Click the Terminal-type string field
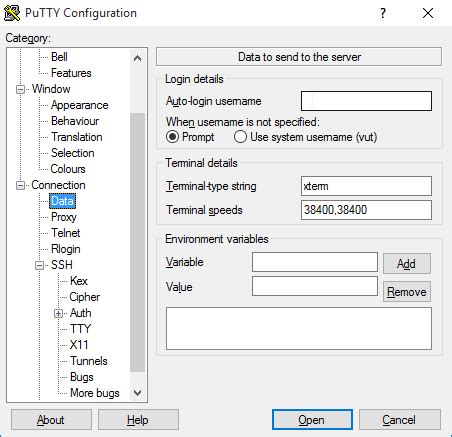Screen dimensions: 452x437 pos(366,186)
